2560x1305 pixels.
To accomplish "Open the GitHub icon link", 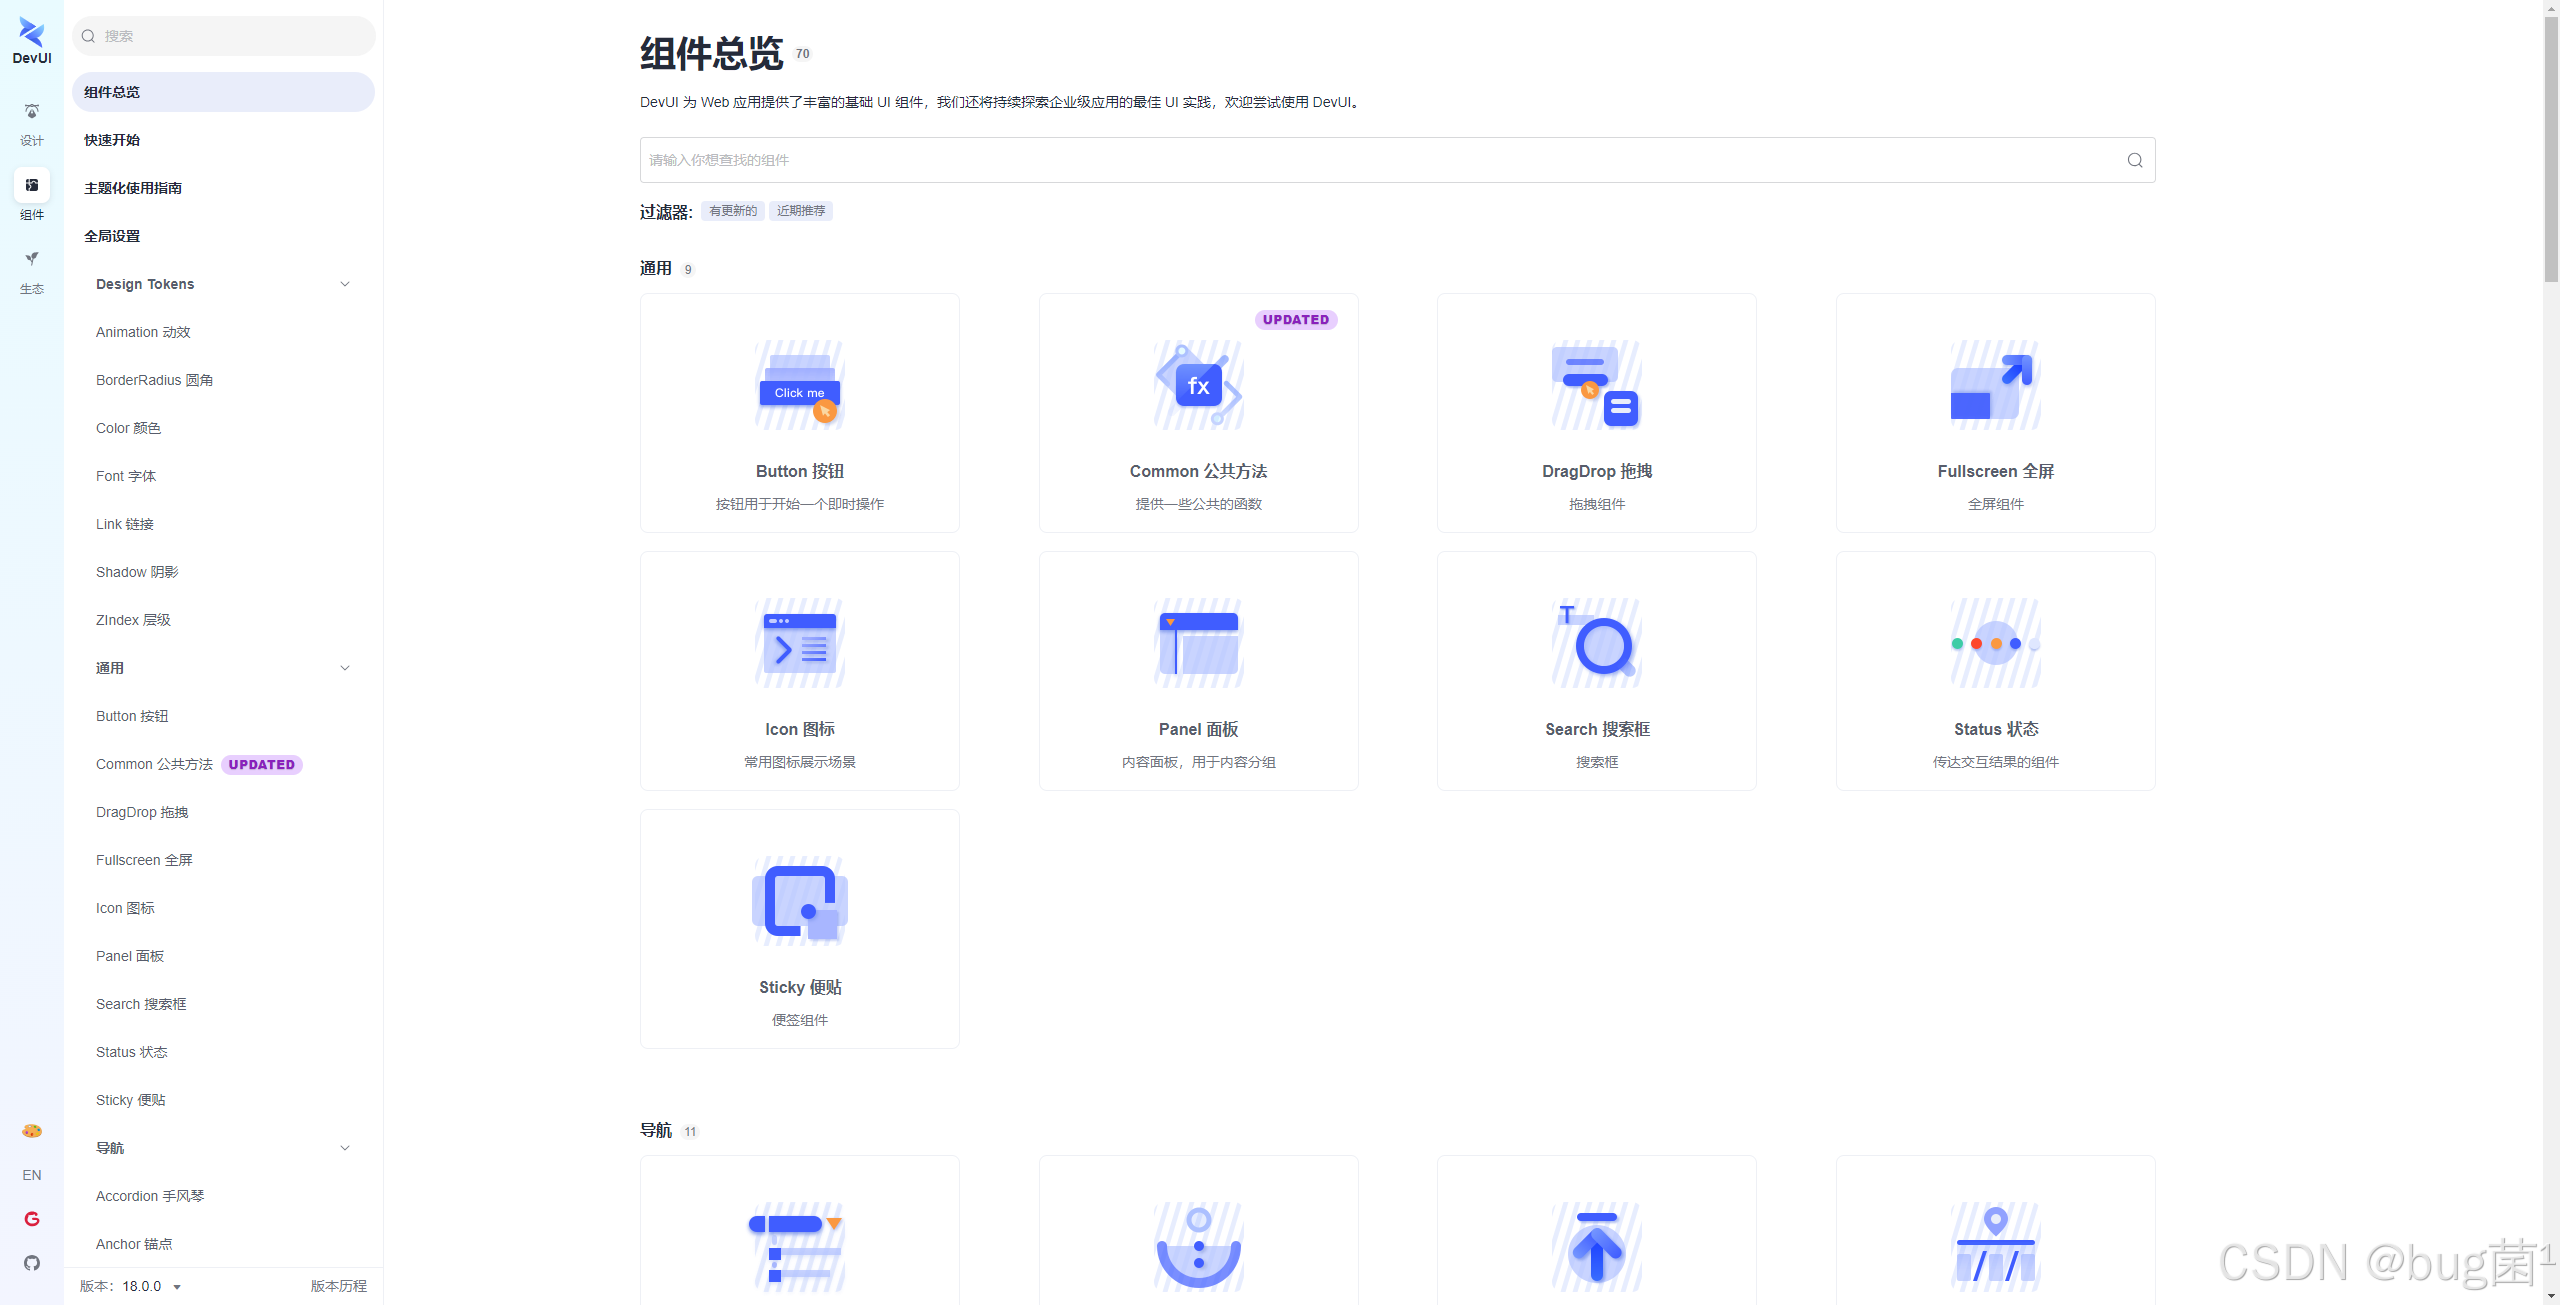I will pyautogui.click(x=32, y=1263).
